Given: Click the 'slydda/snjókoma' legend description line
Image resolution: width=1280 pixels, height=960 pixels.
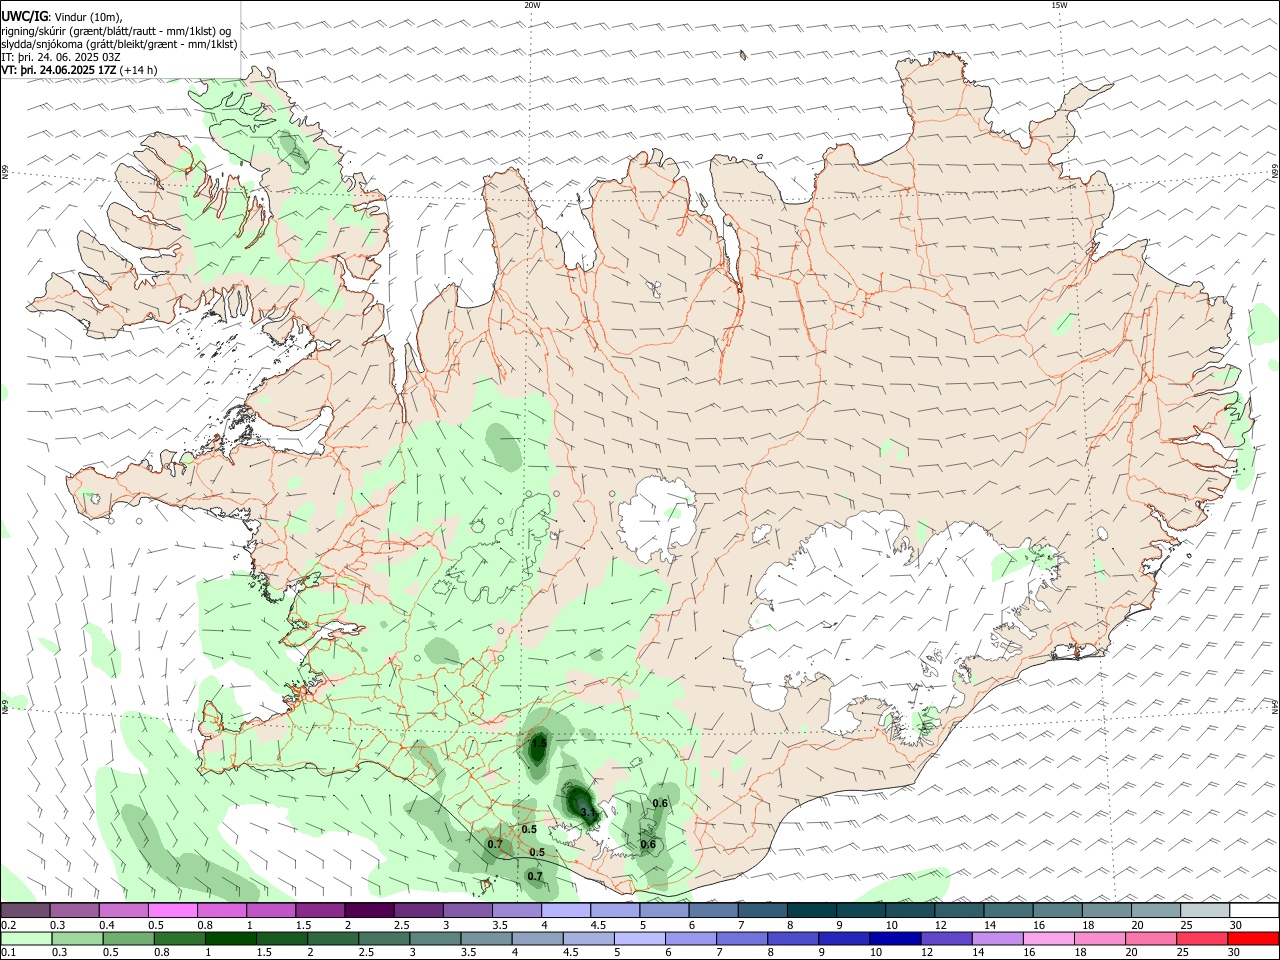Looking at the screenshot, I should [x=119, y=44].
